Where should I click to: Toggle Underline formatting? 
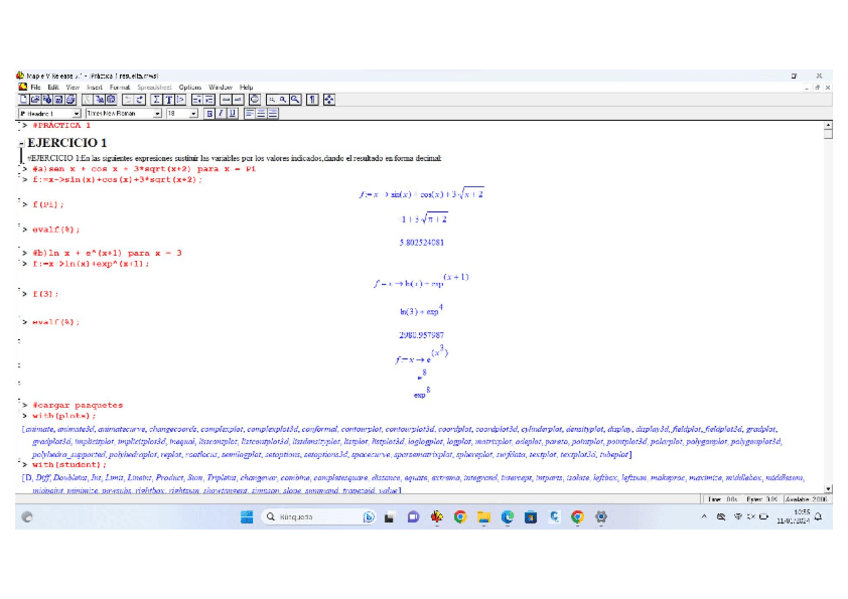pos(233,114)
